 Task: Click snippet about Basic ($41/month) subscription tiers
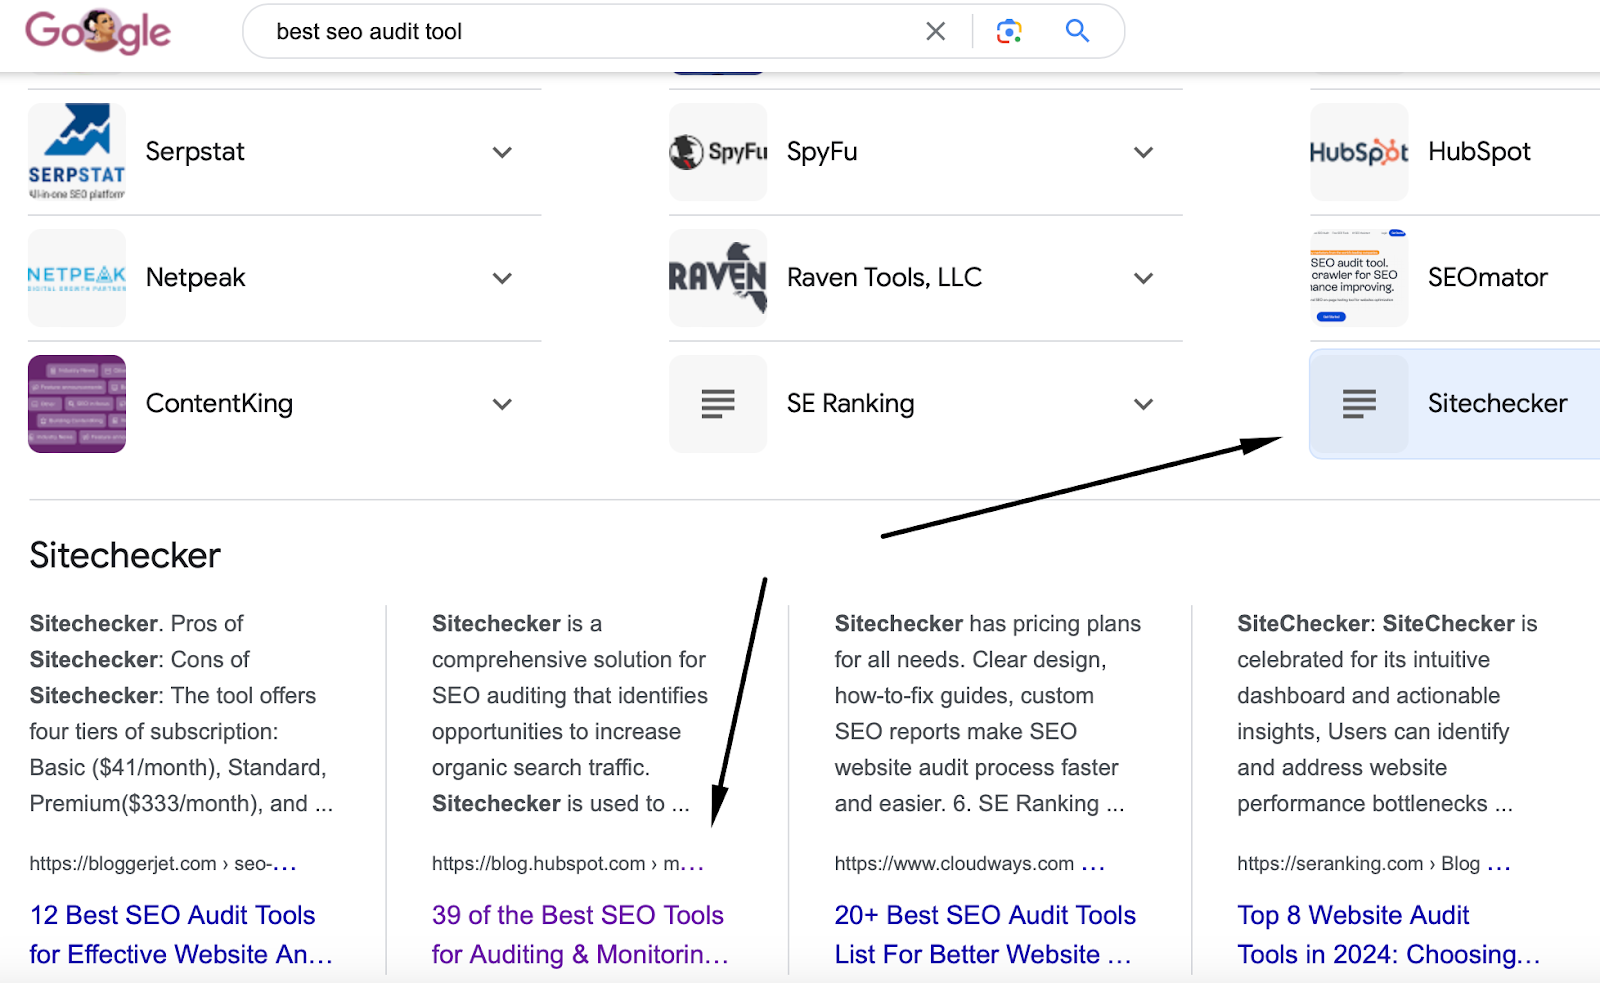click(x=181, y=713)
